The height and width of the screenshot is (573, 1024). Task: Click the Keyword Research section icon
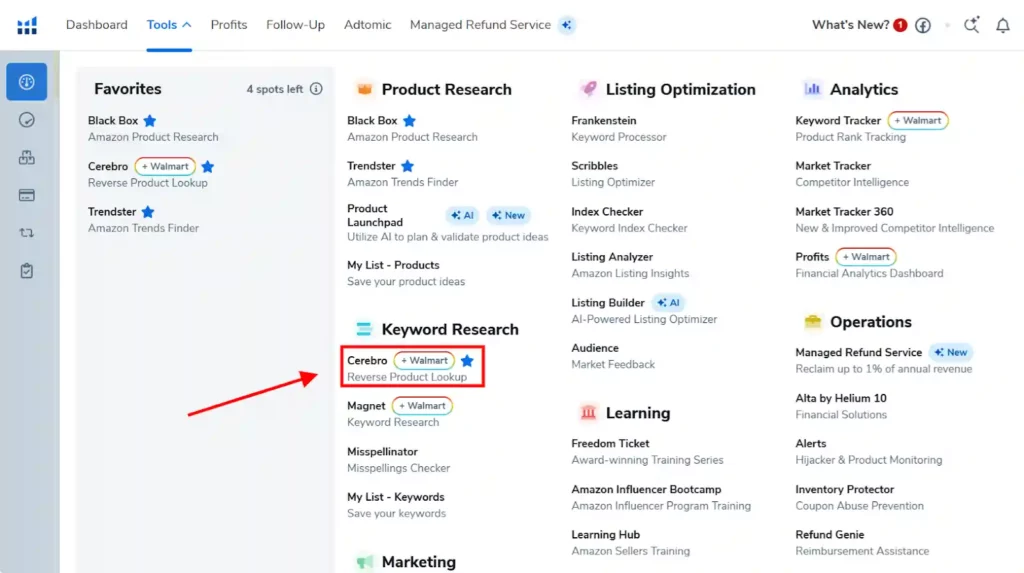click(x=364, y=329)
